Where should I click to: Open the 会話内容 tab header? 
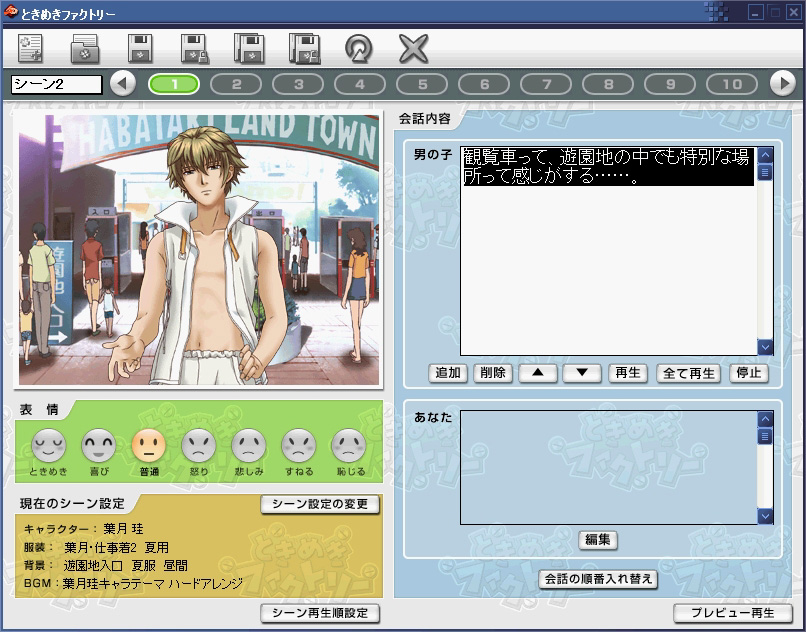(x=425, y=119)
